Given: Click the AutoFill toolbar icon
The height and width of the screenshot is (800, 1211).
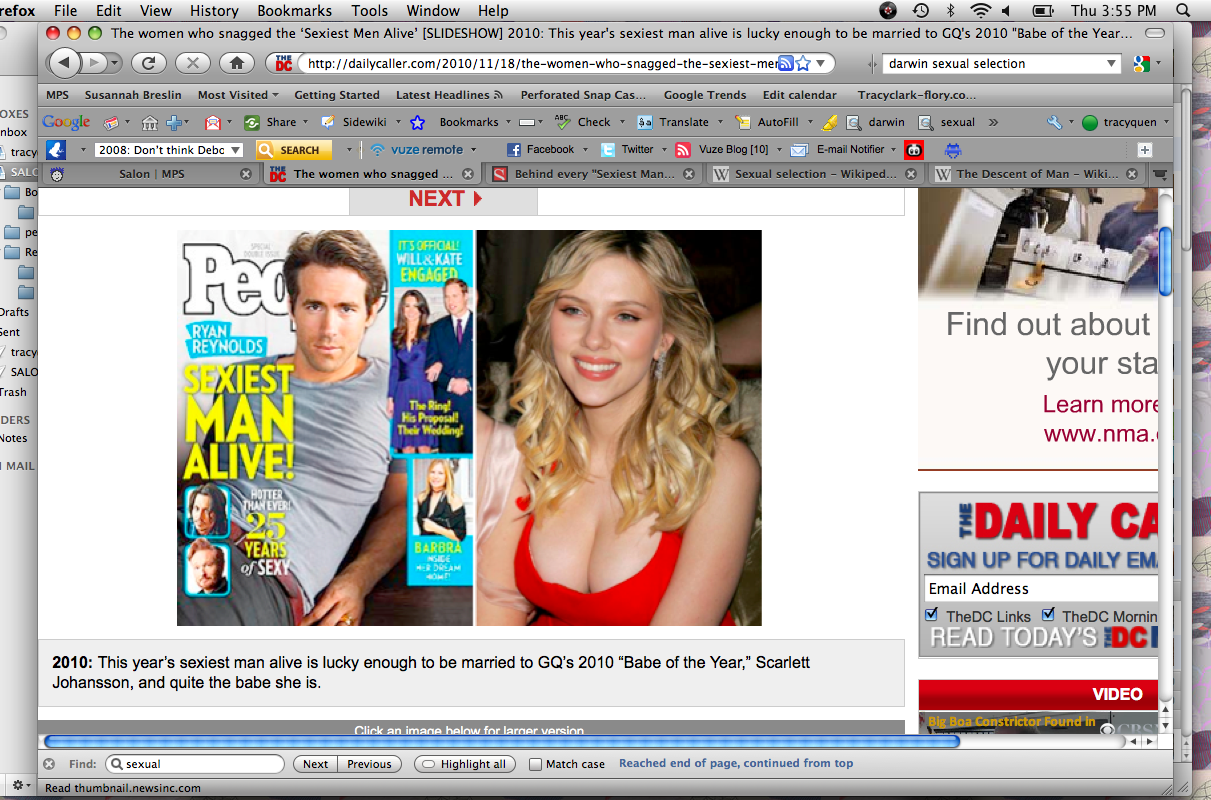Looking at the screenshot, I should (x=743, y=122).
